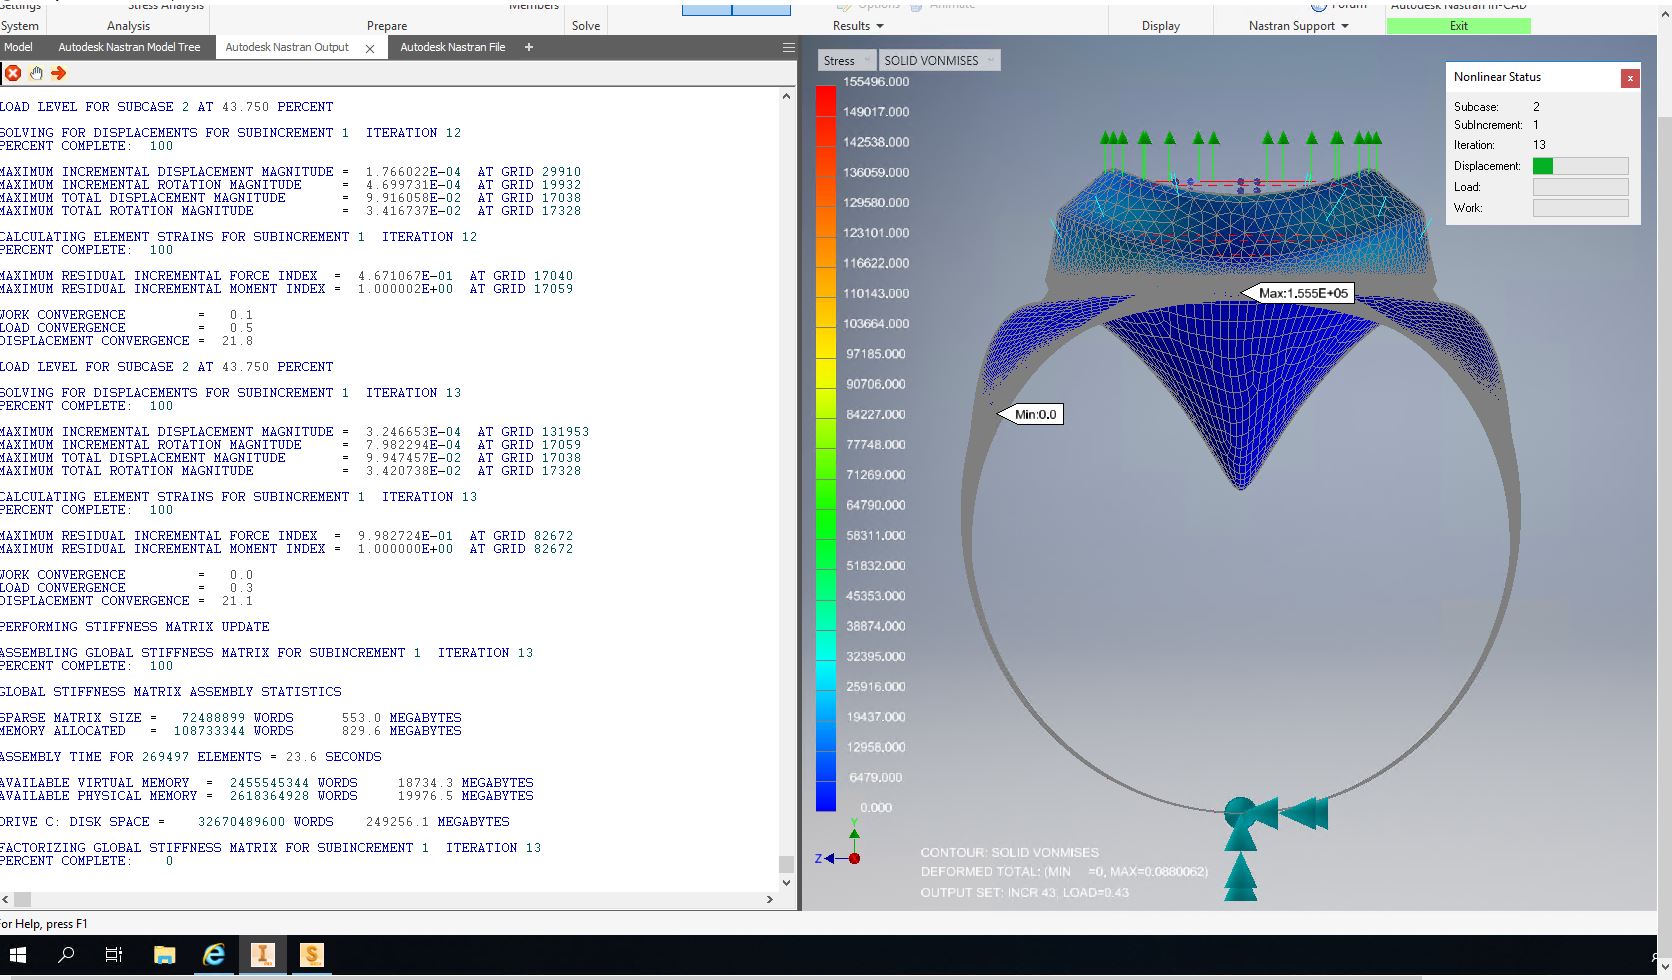Open the Stress result type dropdown
Viewport: 1672px width, 980px height.
coord(847,60)
